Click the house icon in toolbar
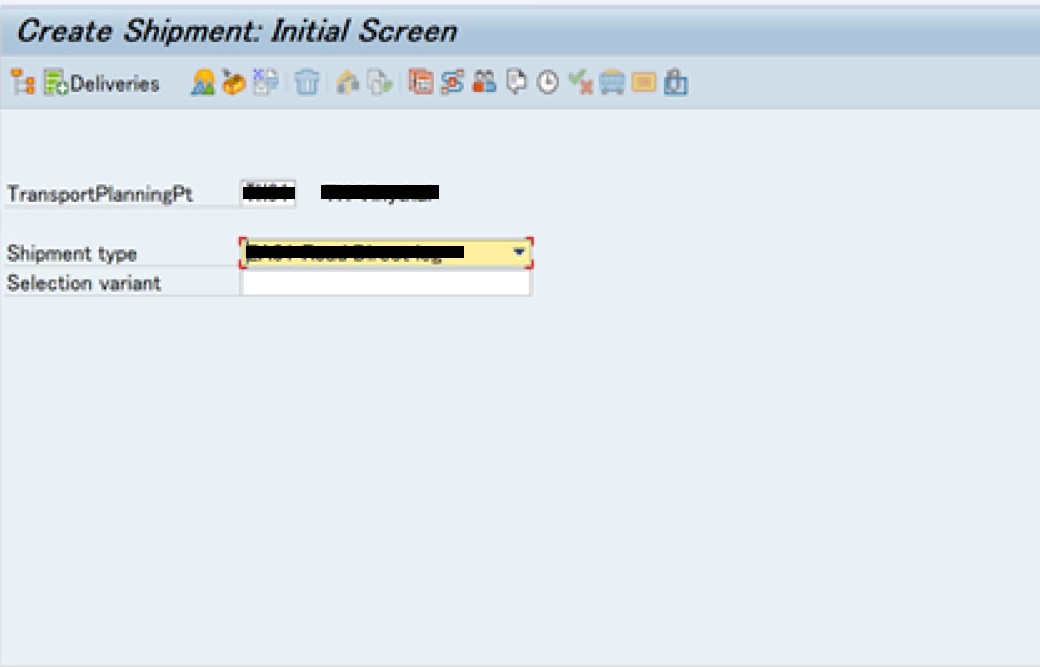This screenshot has height=667, width=1040. 348,83
